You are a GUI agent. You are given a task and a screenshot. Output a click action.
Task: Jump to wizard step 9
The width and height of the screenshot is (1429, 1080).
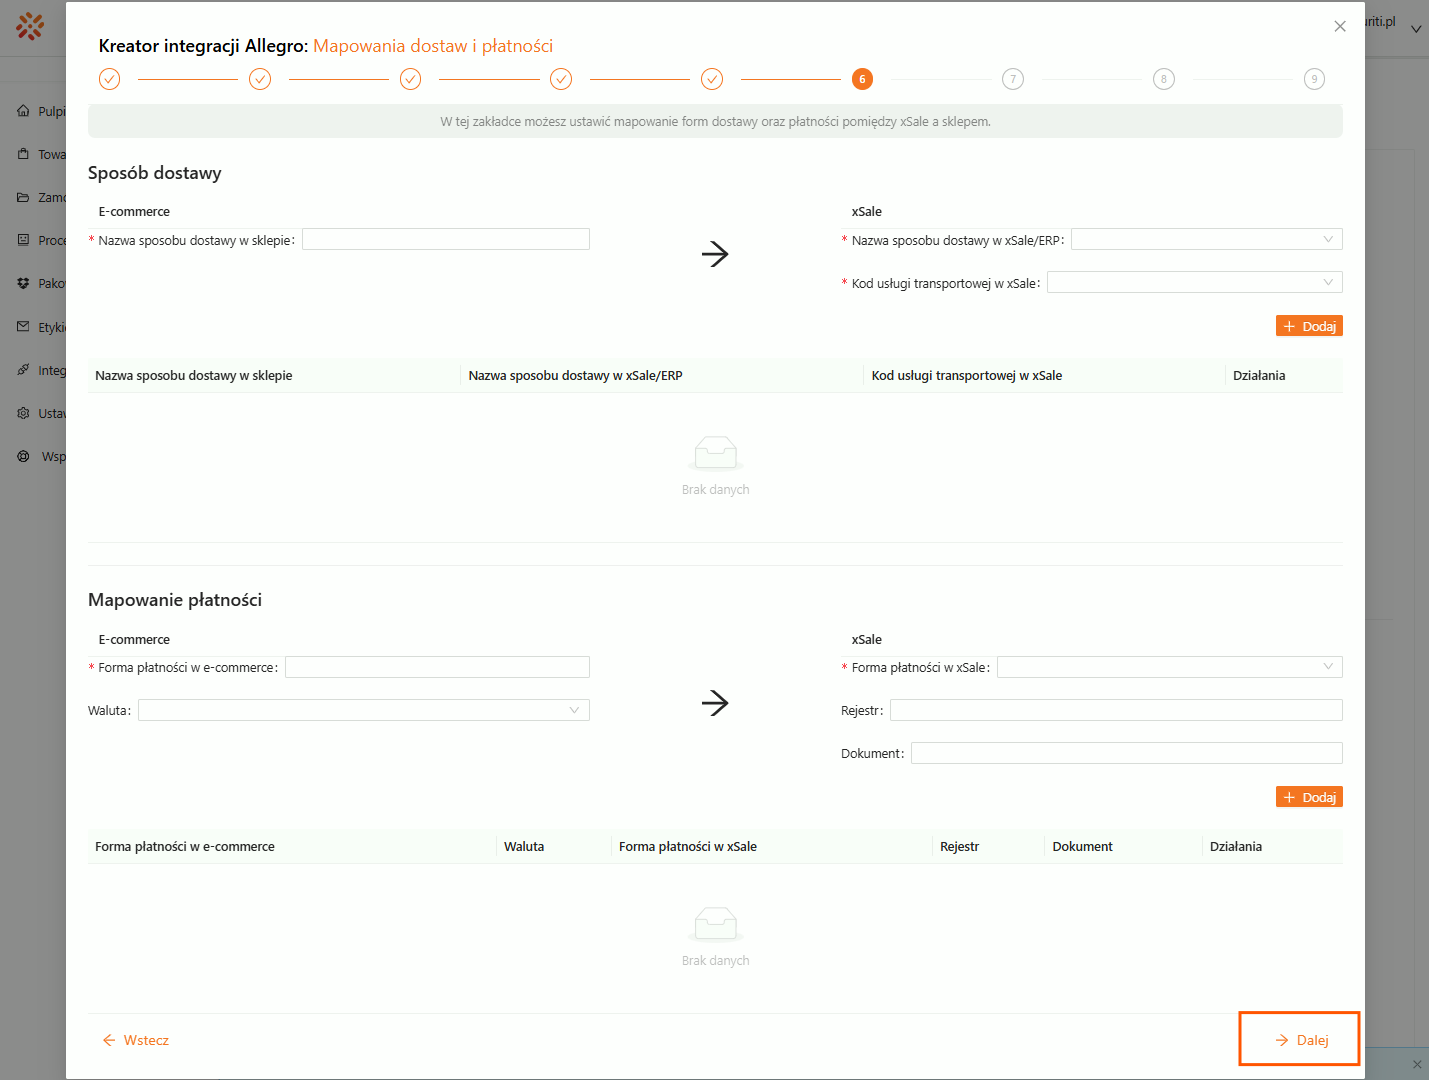pyautogui.click(x=1314, y=79)
